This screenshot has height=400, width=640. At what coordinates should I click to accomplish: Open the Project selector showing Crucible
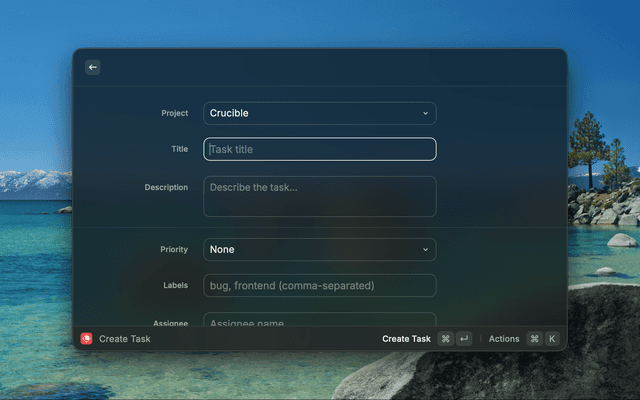pyautogui.click(x=310, y=114)
